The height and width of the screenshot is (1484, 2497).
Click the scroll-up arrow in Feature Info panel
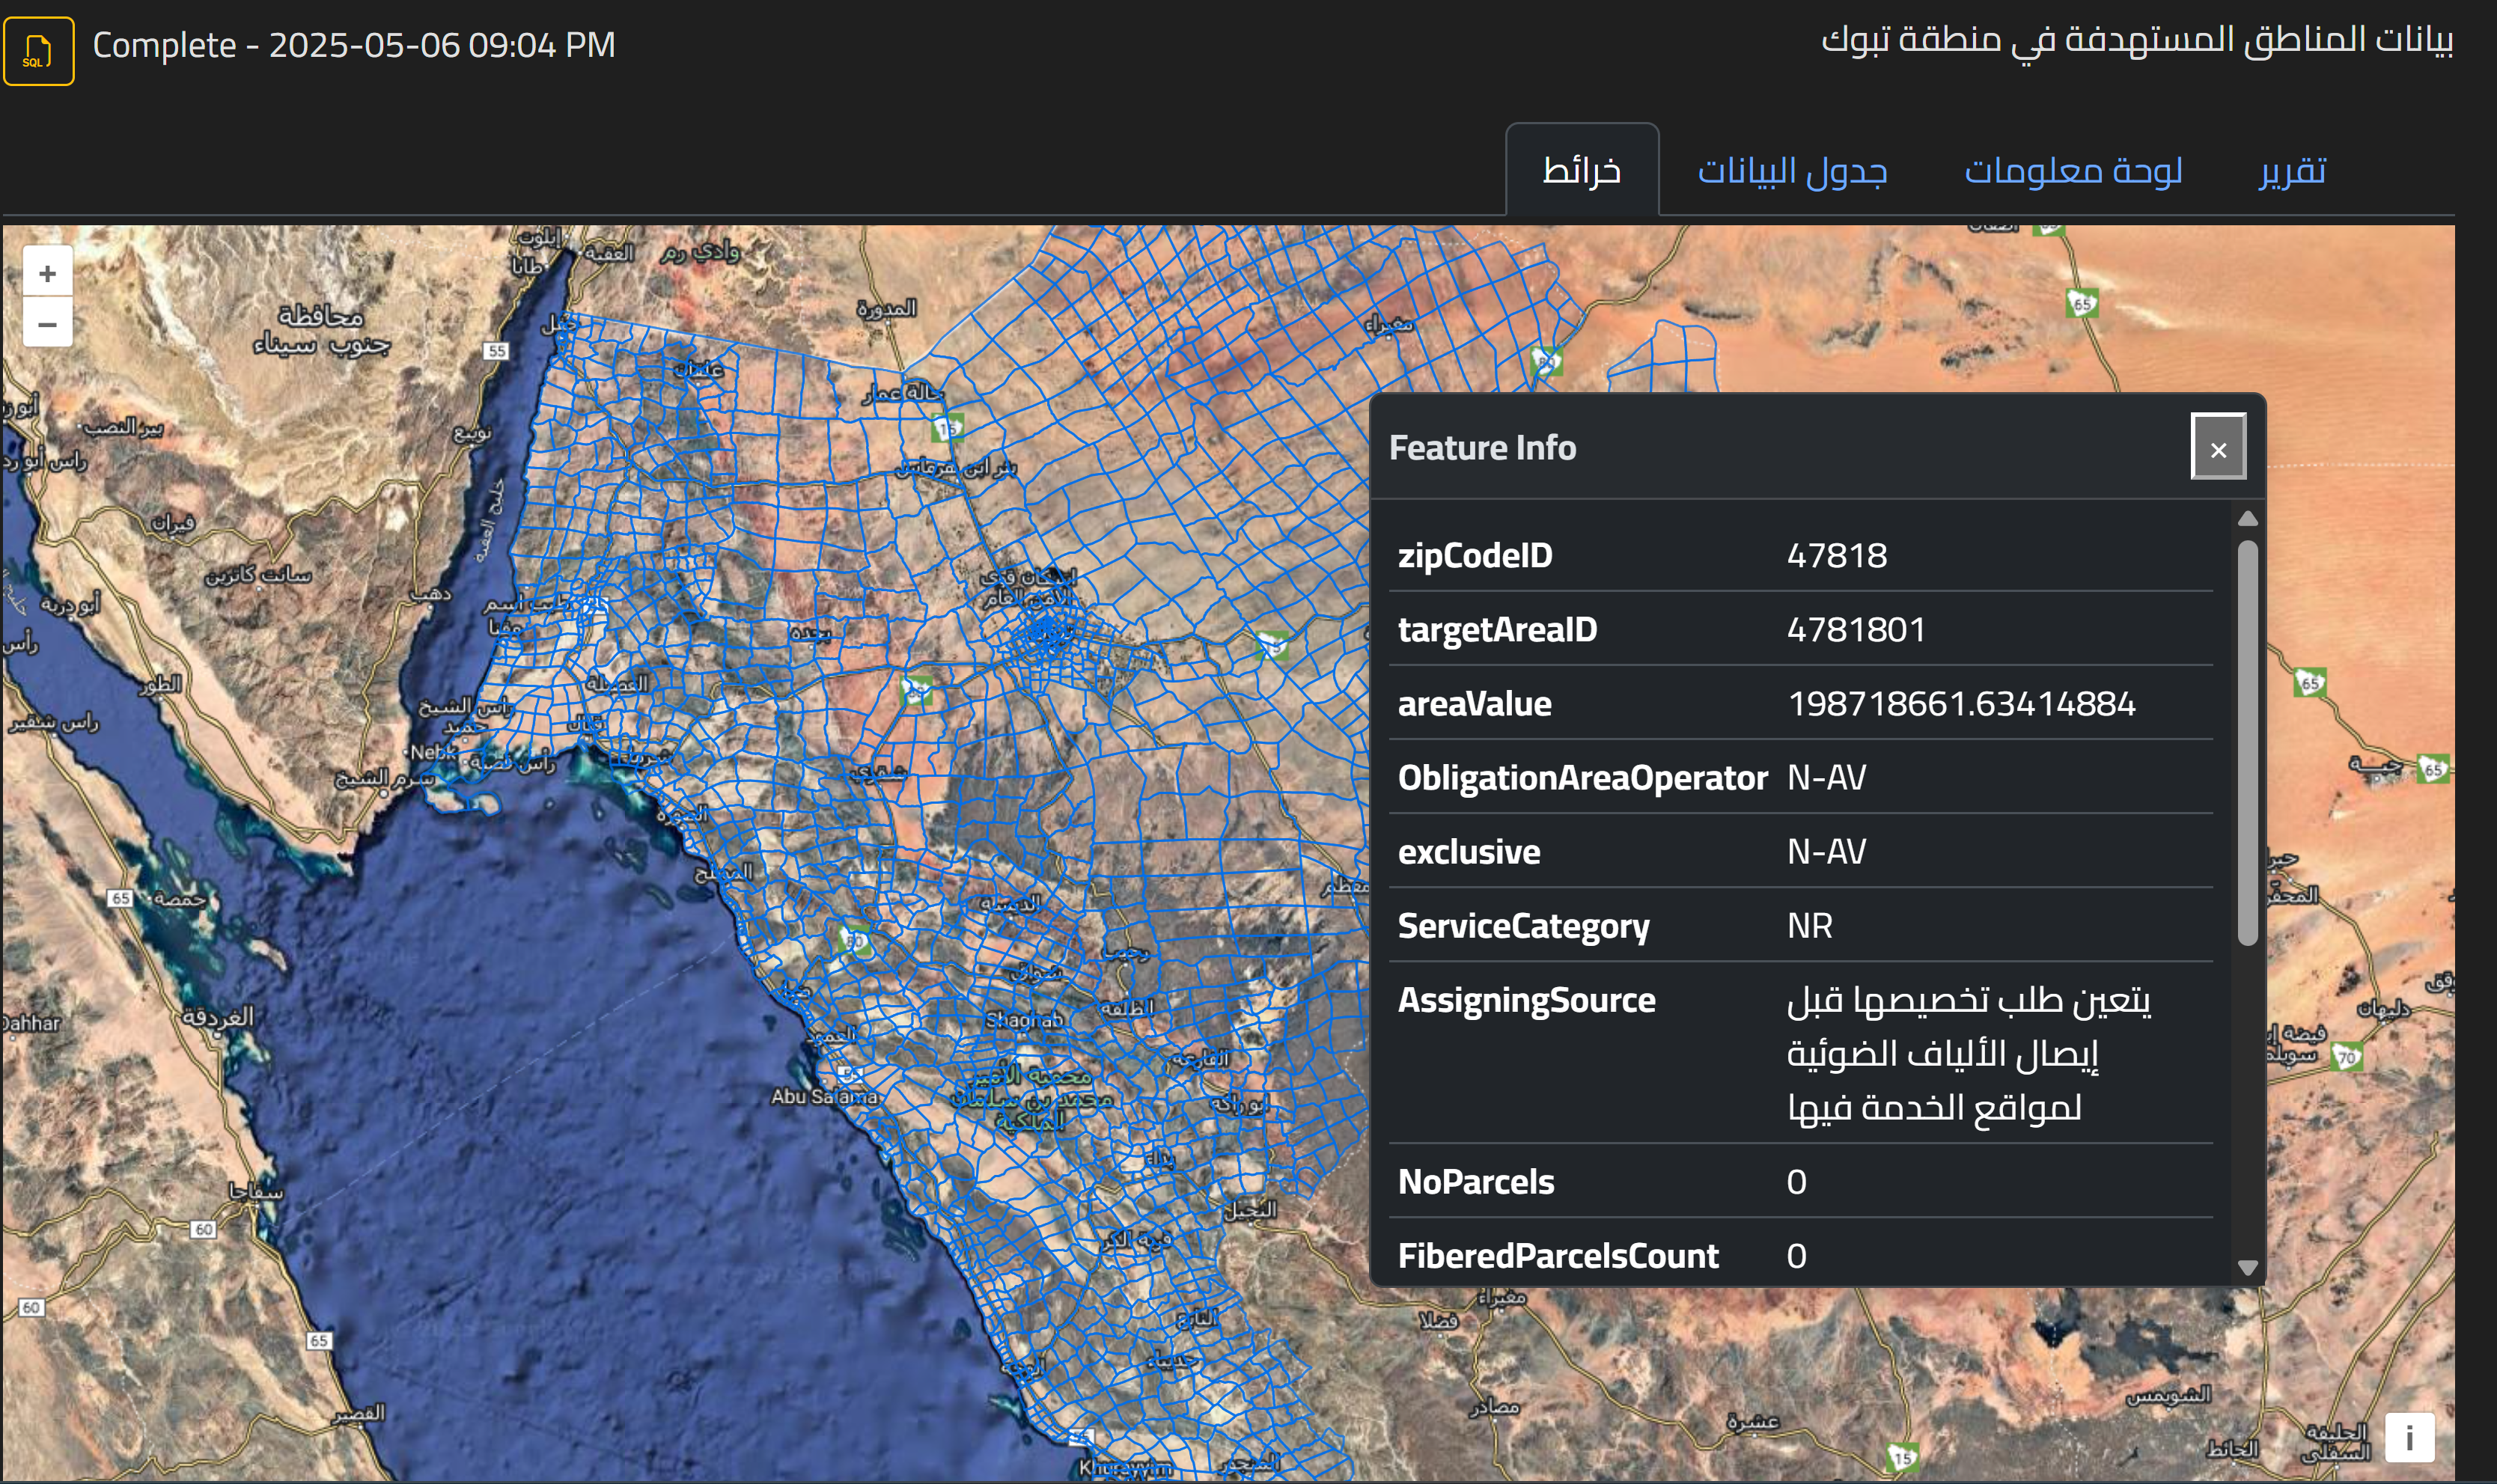tap(2249, 518)
